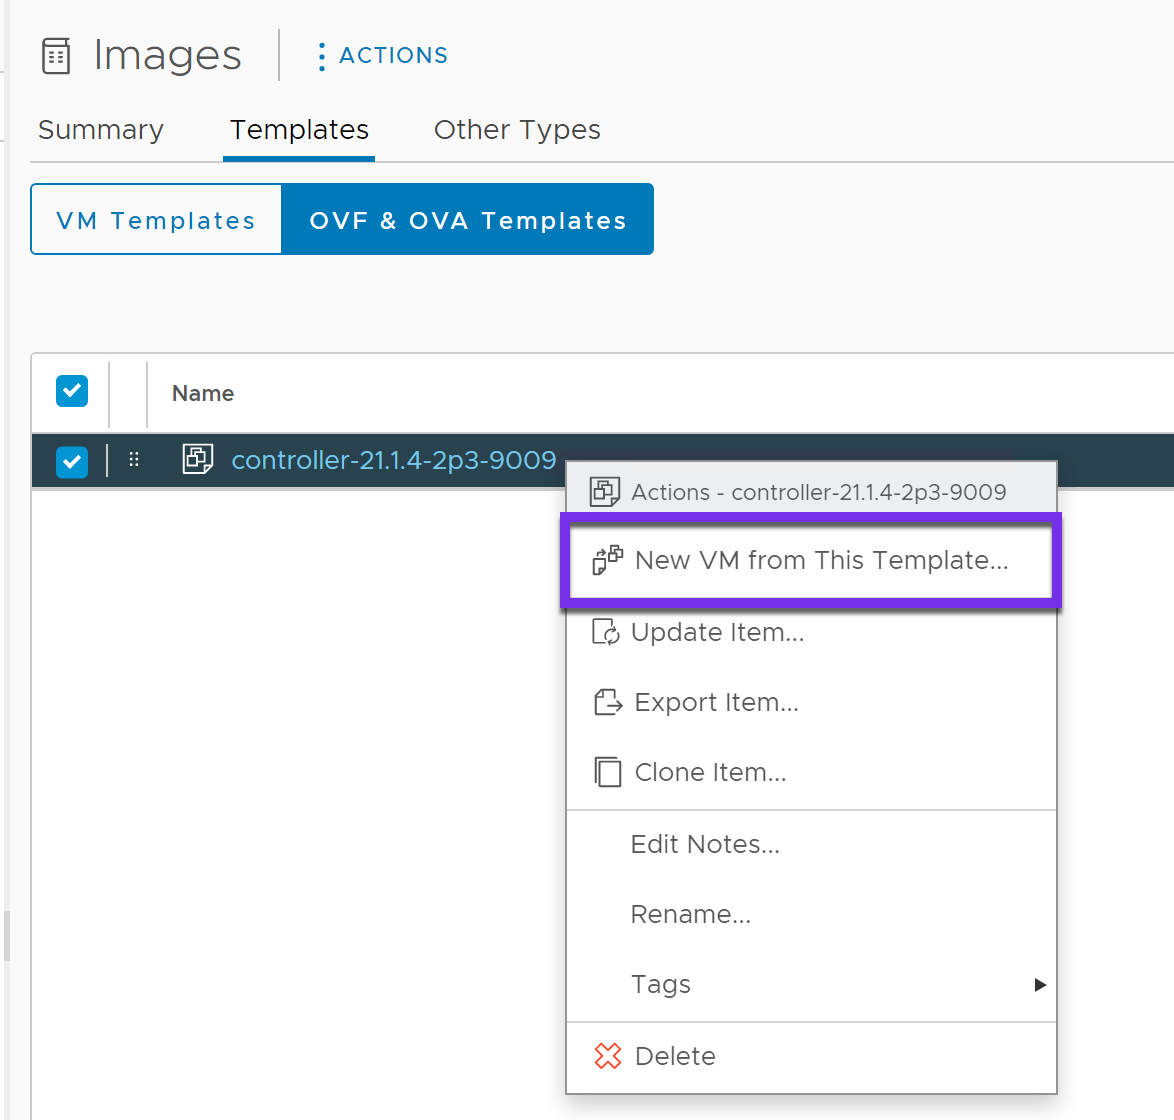The image size is (1174, 1120).
Task: Click the red Delete X icon
Action: tap(607, 1056)
